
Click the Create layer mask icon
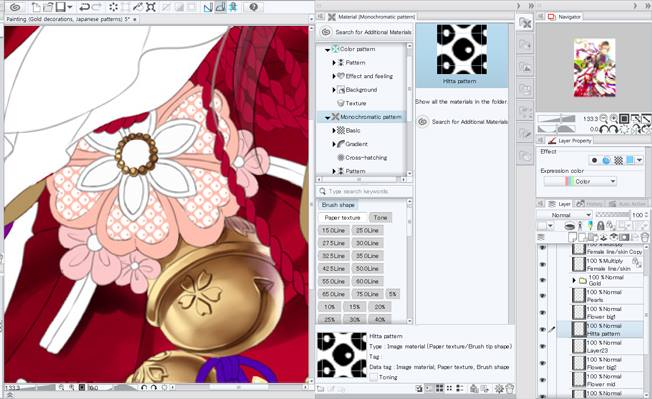[624, 237]
